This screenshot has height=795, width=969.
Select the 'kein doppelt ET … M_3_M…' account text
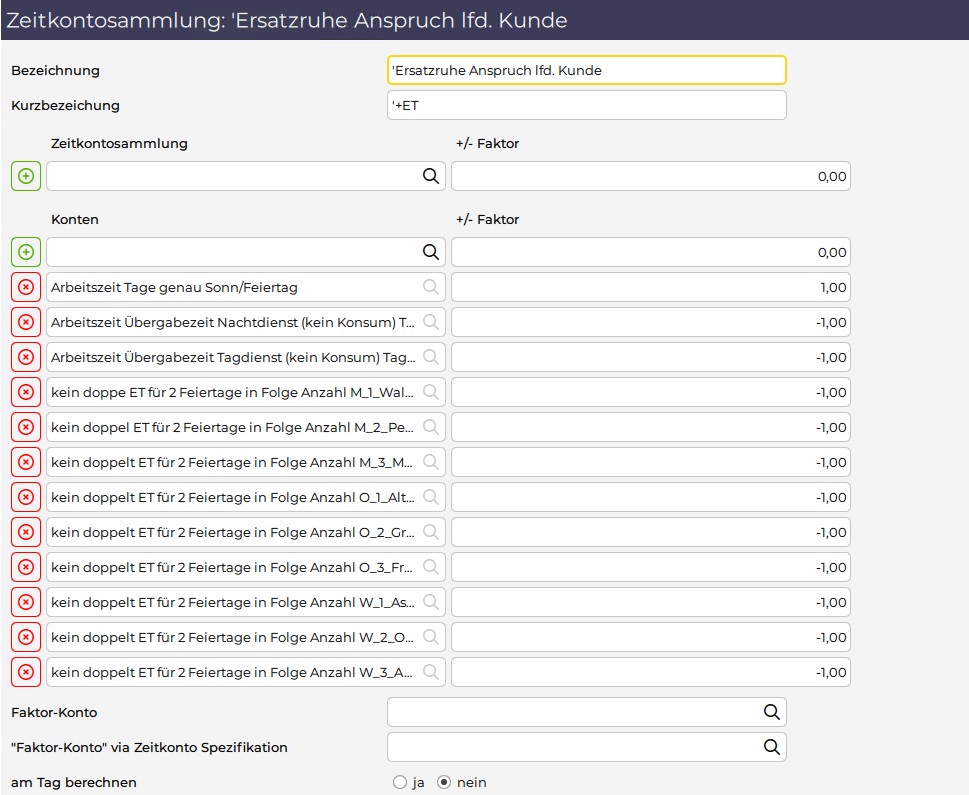click(232, 462)
